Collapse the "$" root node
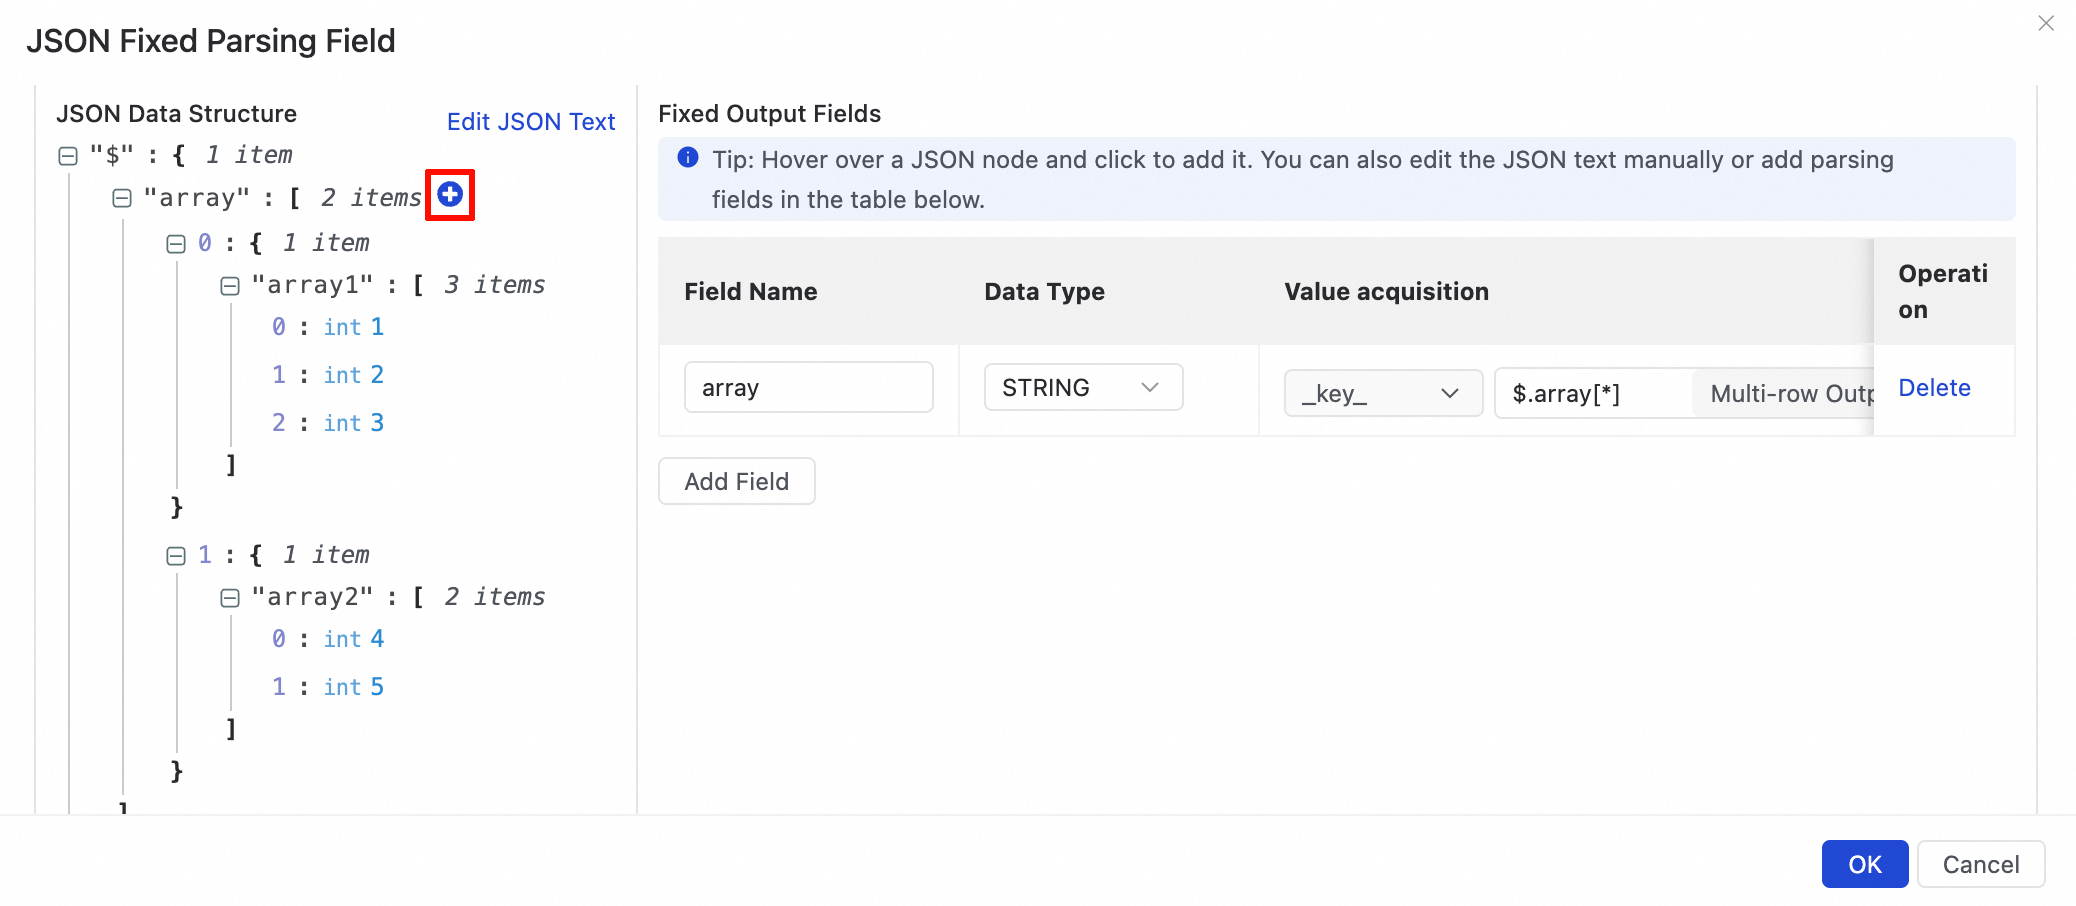Screen dimensions: 2076x906 68,156
